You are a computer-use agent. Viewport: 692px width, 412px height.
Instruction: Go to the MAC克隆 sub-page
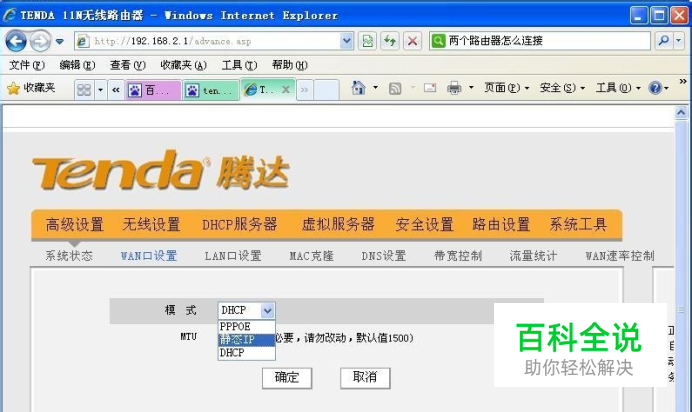coord(312,256)
